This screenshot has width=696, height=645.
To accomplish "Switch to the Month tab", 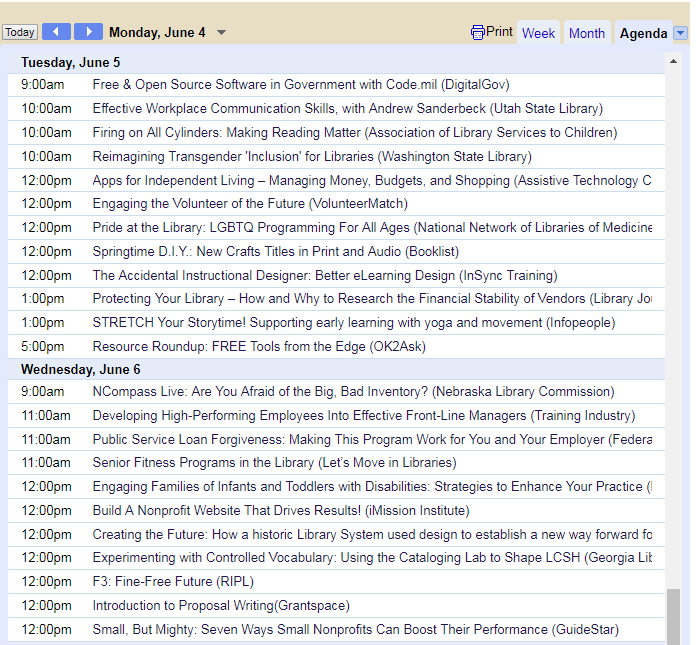I will (x=587, y=33).
